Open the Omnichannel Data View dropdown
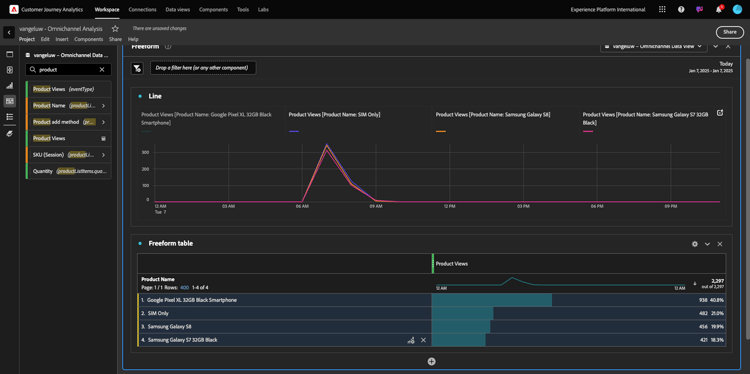This screenshot has height=374, width=750. point(653,46)
